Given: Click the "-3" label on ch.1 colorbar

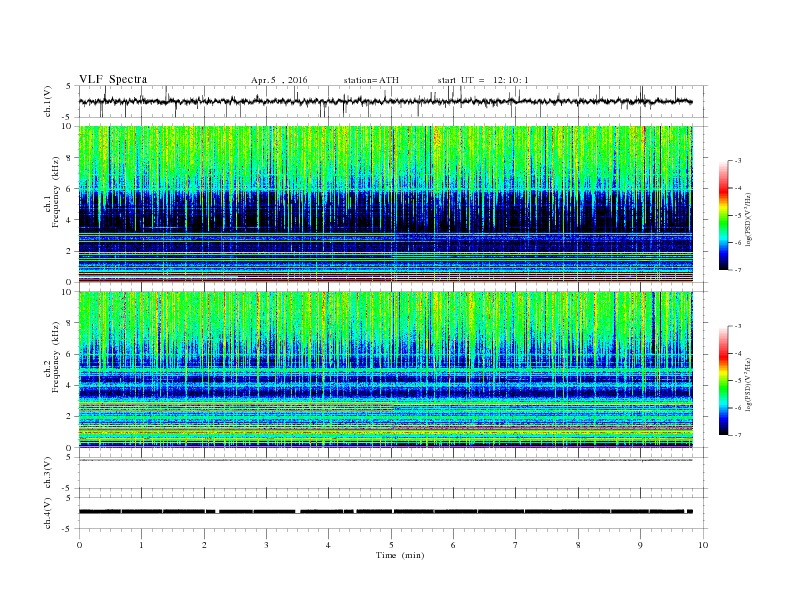Looking at the screenshot, I should tap(738, 161).
